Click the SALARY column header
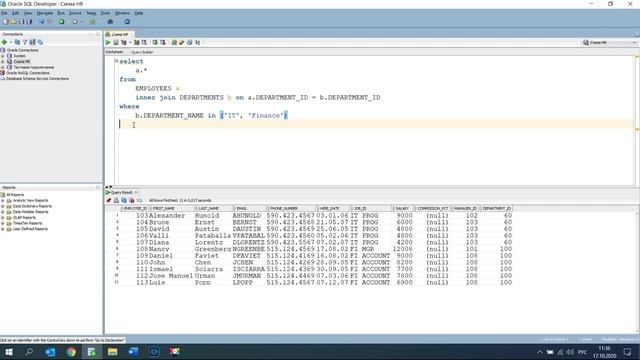The image size is (640, 360). tap(402, 209)
